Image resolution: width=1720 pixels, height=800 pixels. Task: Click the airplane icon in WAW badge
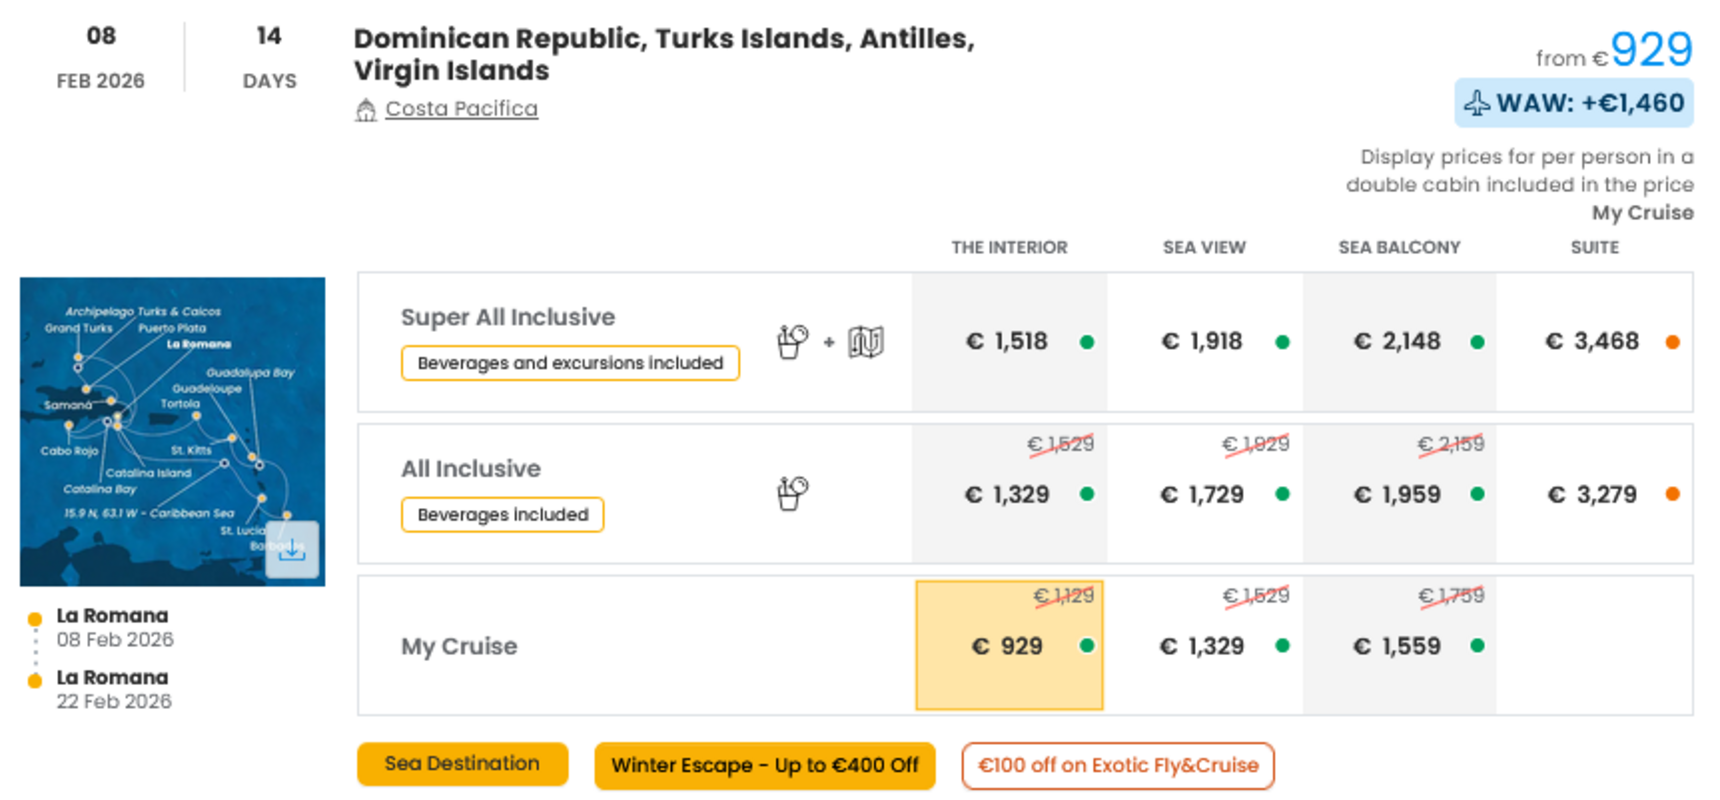pyautogui.click(x=1477, y=103)
